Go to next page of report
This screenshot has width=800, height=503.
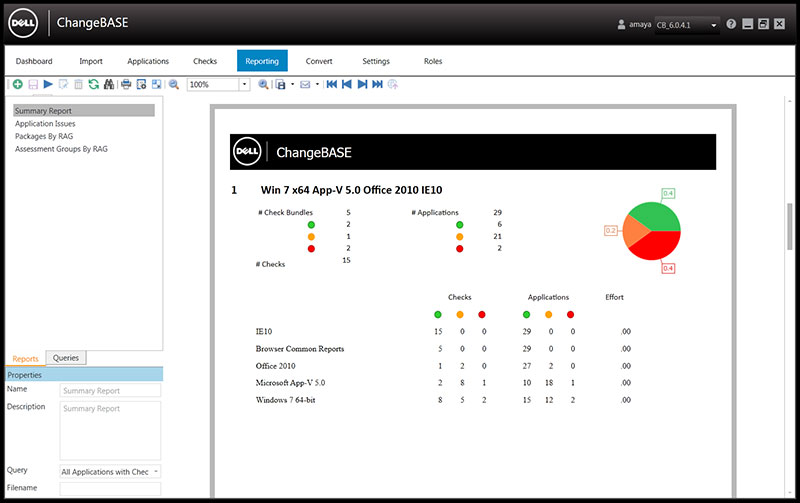[362, 84]
